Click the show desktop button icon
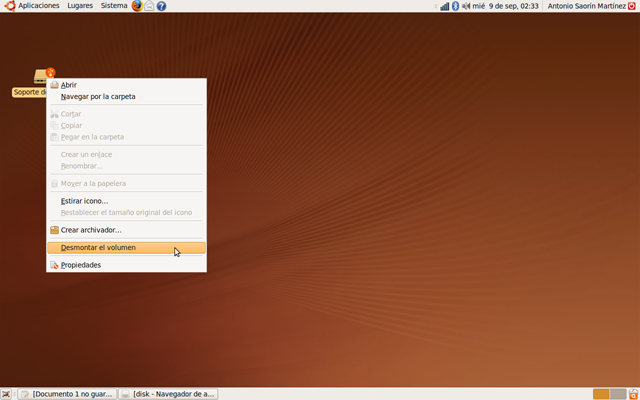Screen dimensions: 640x400 click(x=7, y=394)
